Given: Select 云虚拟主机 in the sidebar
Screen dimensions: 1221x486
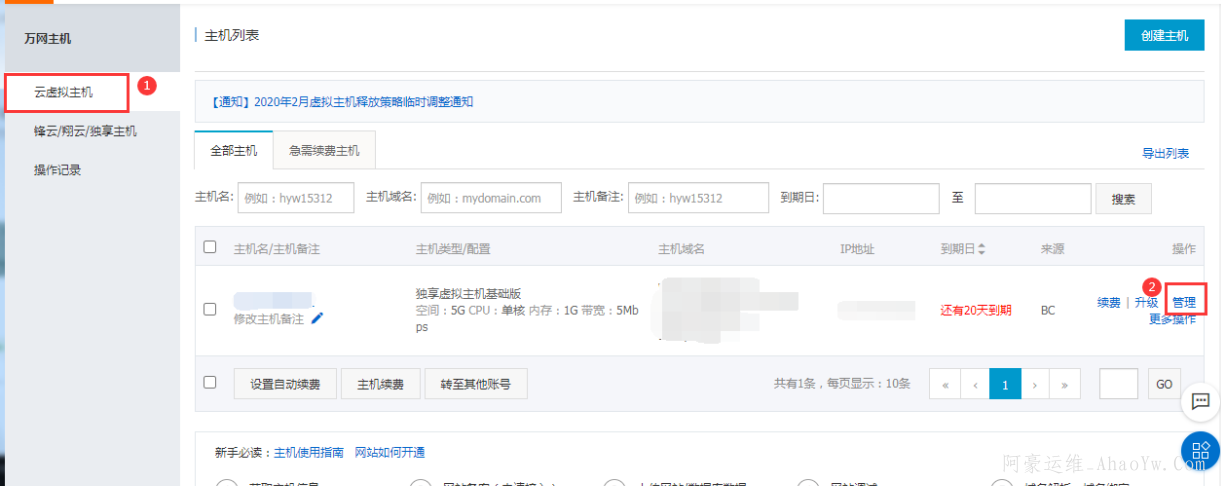Looking at the screenshot, I should tap(64, 92).
